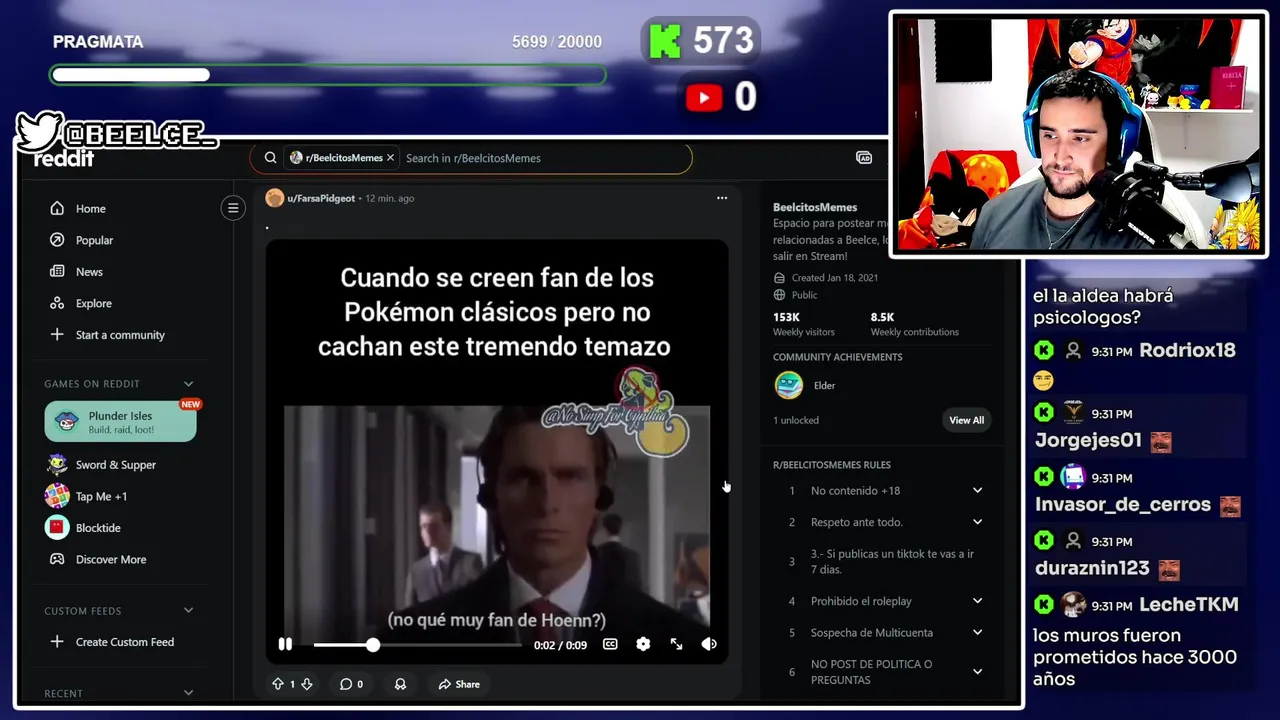Click the Reddit logo
Screen dimensions: 1280x720
pyautogui.click(x=64, y=158)
